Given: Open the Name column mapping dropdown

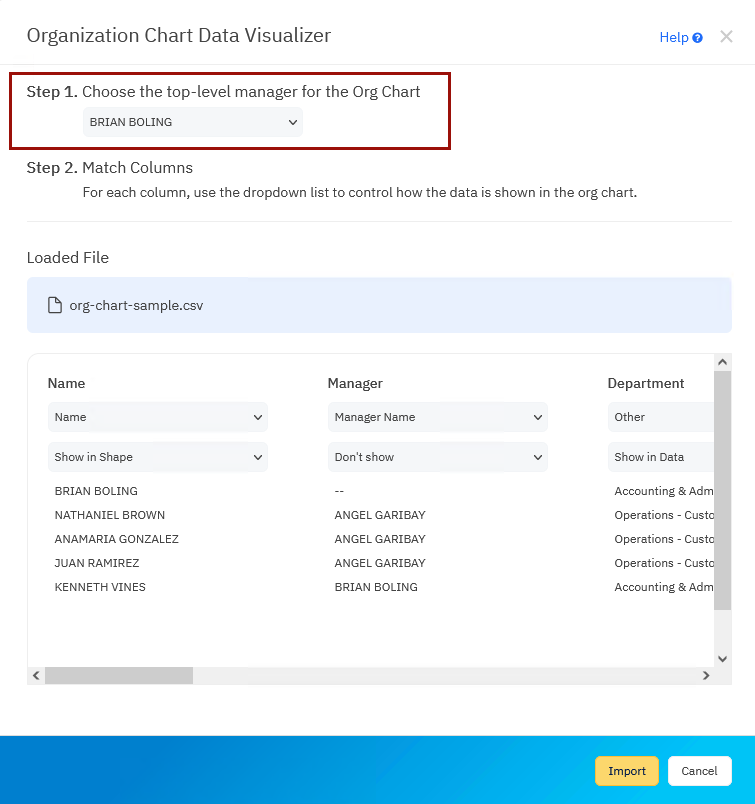Looking at the screenshot, I should pos(157,416).
